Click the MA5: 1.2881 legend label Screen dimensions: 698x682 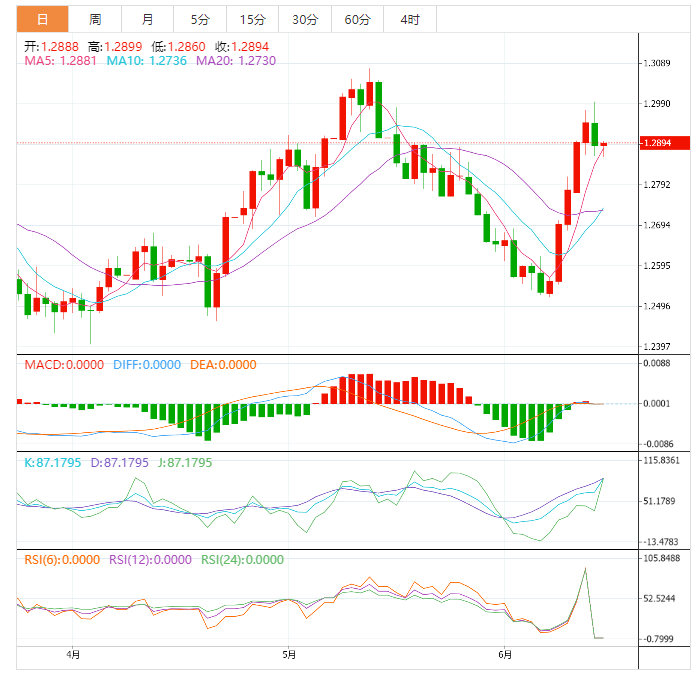pyautogui.click(x=61, y=61)
